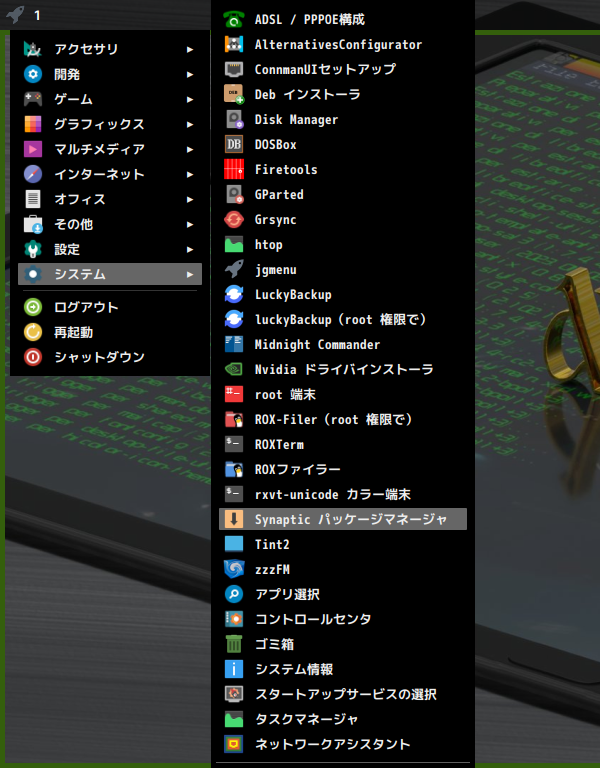Click the Midnight Commander icon
The width and height of the screenshot is (600, 768).
click(x=234, y=344)
